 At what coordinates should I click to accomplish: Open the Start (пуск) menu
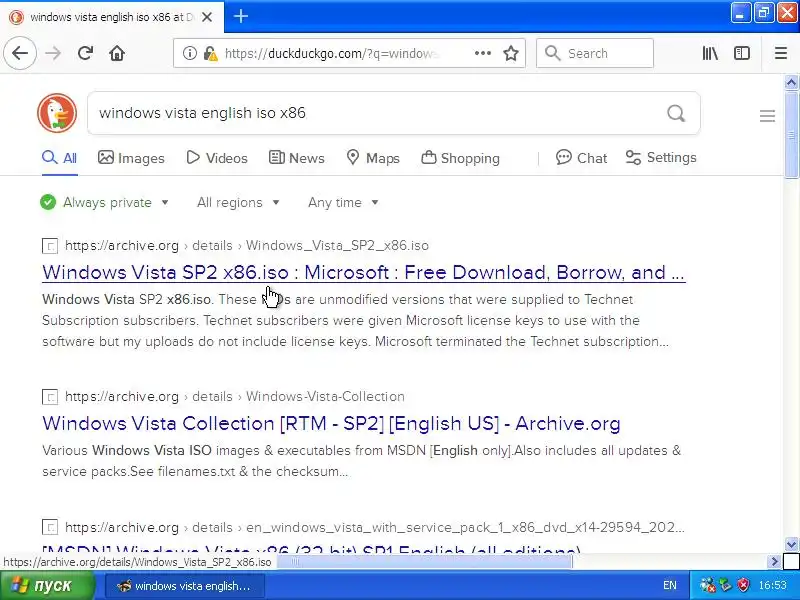(x=47, y=585)
